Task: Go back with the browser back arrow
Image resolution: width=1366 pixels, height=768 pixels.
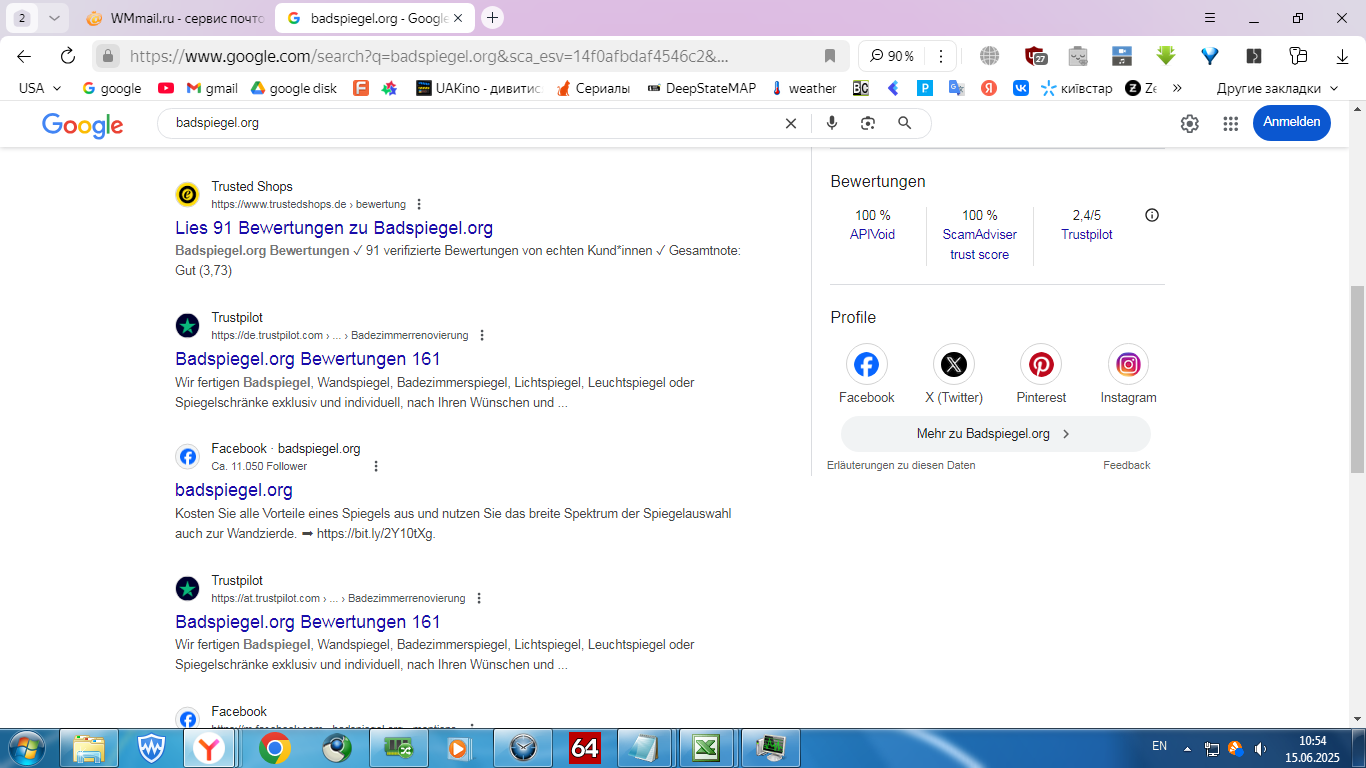Action: click(x=24, y=56)
